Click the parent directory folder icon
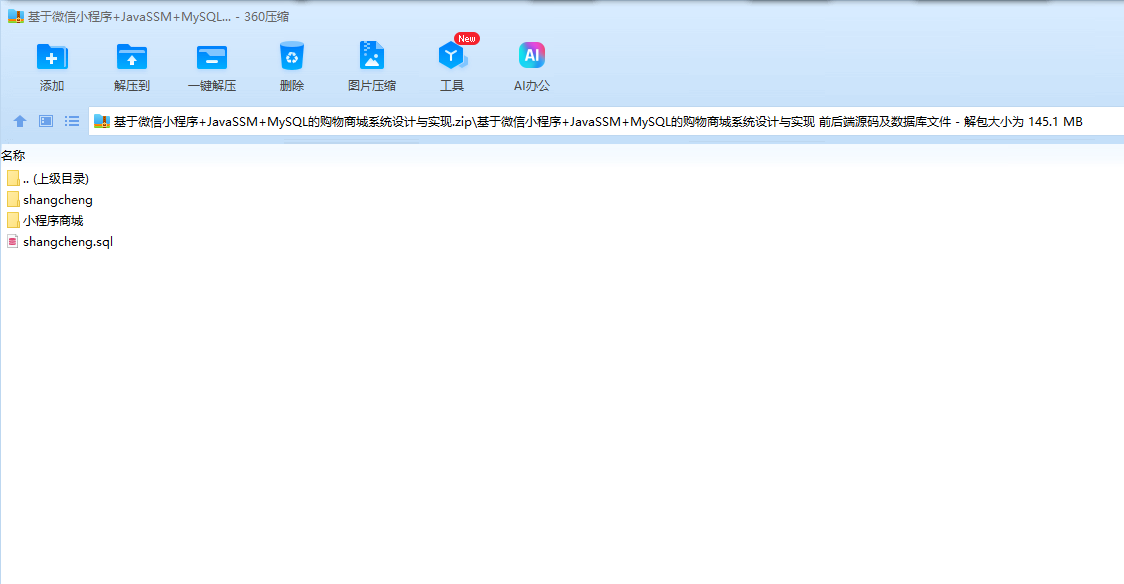 pyautogui.click(x=13, y=178)
